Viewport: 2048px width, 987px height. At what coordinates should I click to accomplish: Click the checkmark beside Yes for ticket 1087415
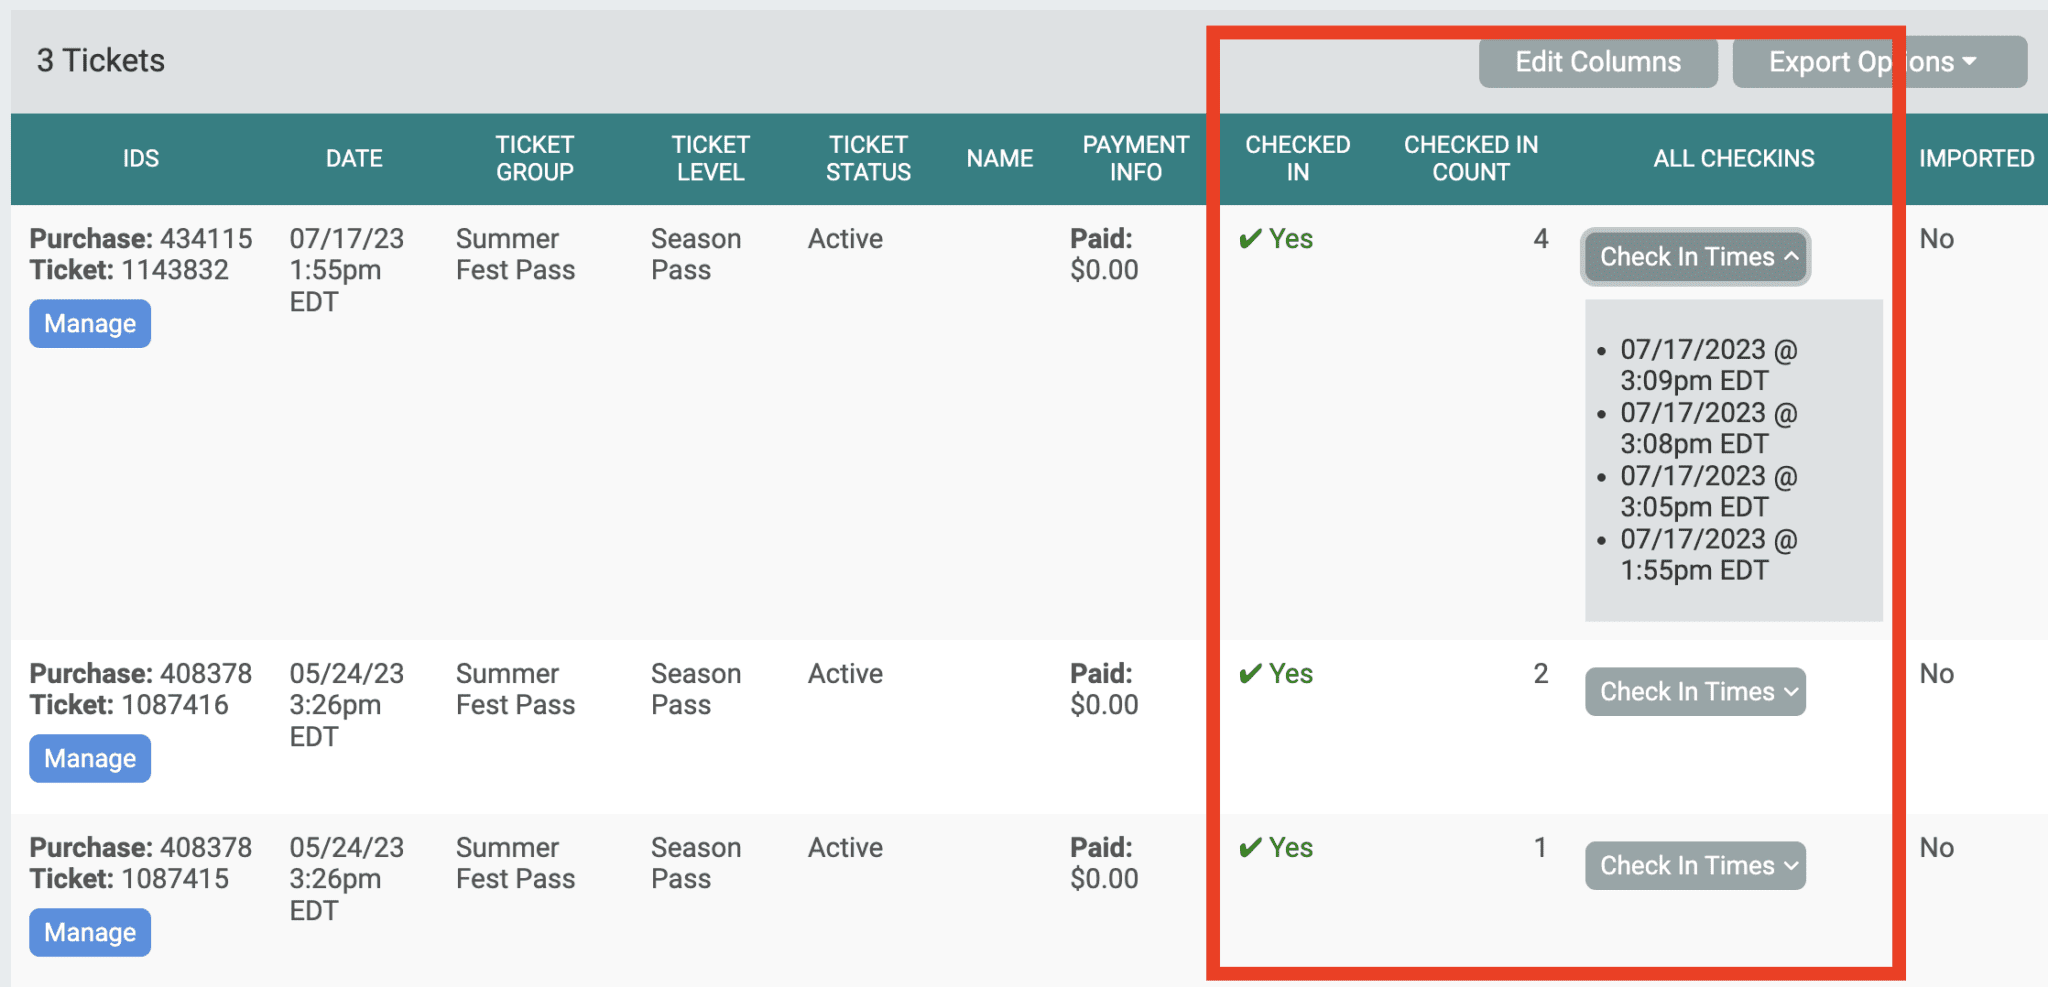tap(1249, 848)
